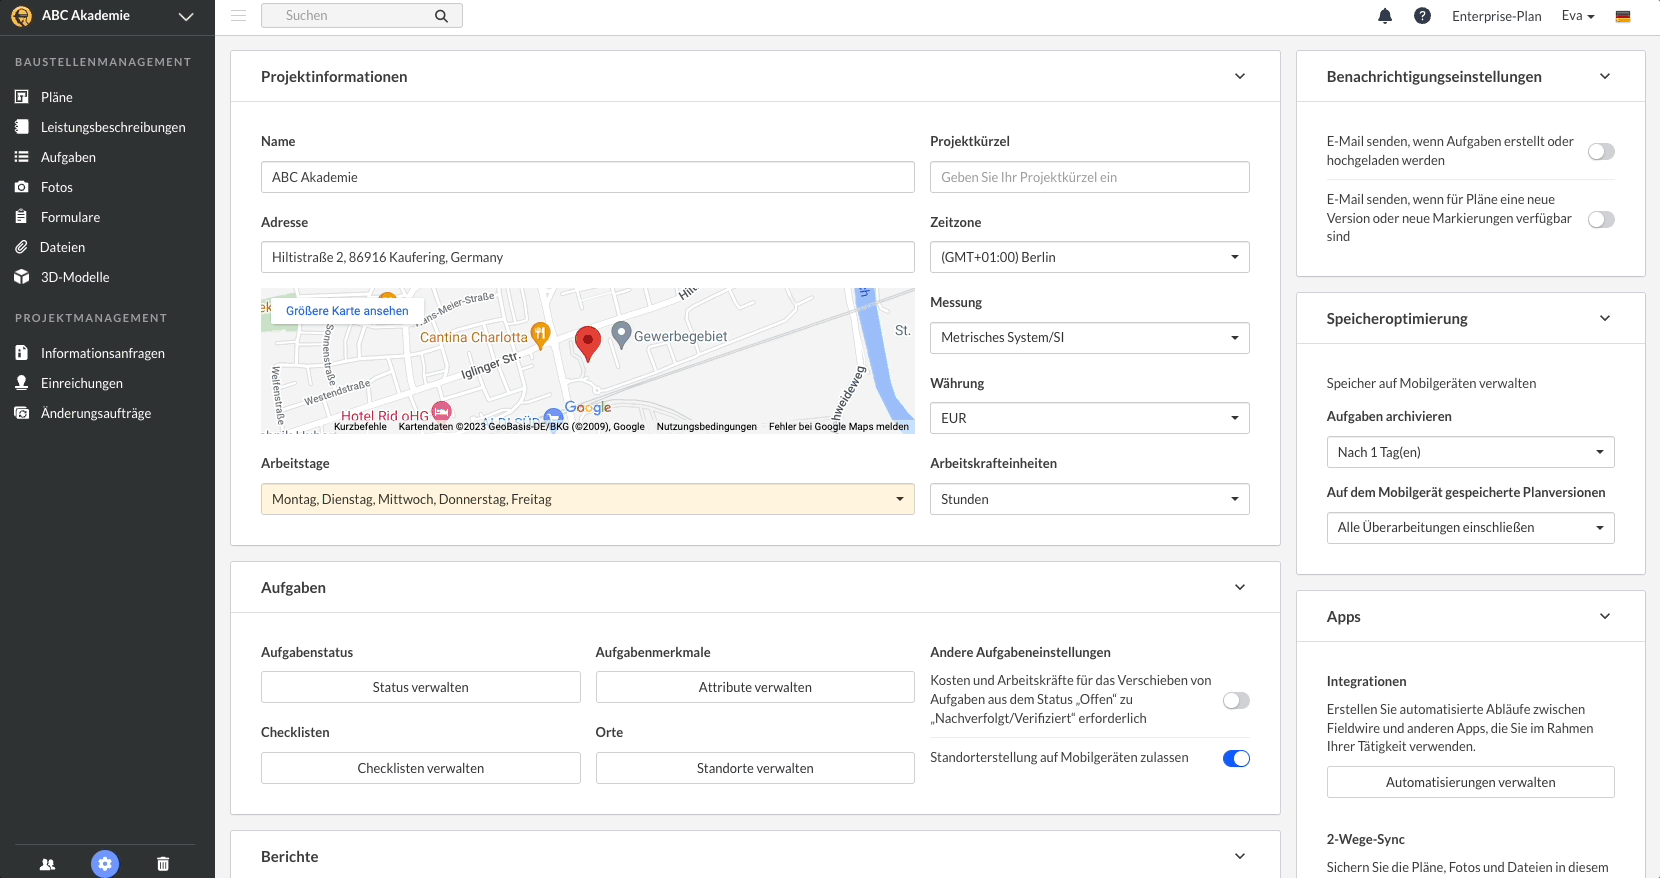Collapse the Aufgaben settings section
The width and height of the screenshot is (1660, 878).
[1240, 587]
